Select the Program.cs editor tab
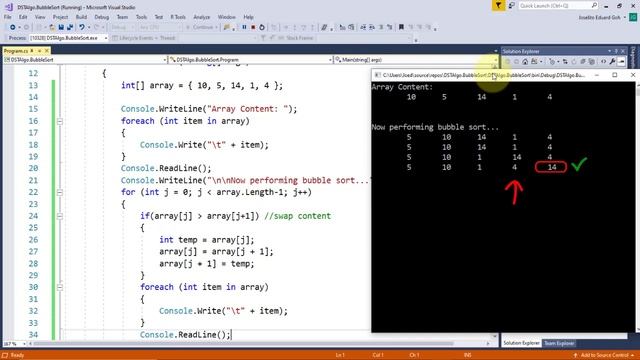Screen dimensions: 640x360 point(16,51)
